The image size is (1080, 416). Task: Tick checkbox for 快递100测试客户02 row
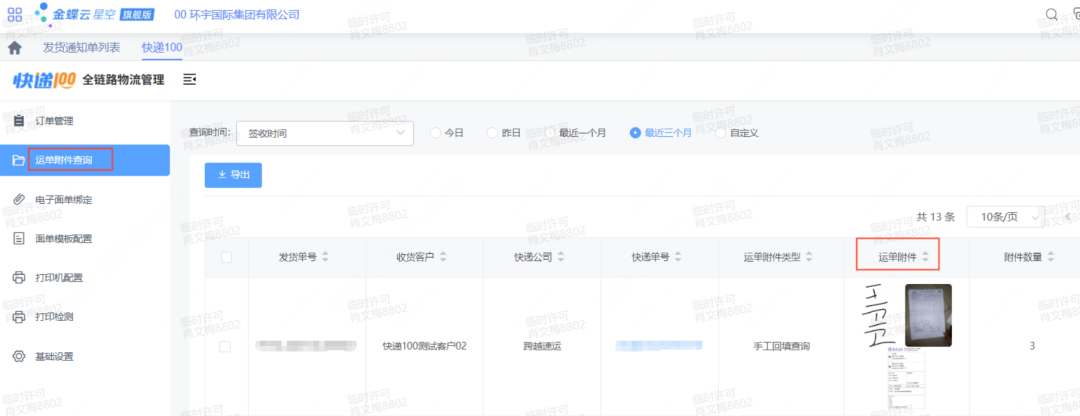(225, 346)
